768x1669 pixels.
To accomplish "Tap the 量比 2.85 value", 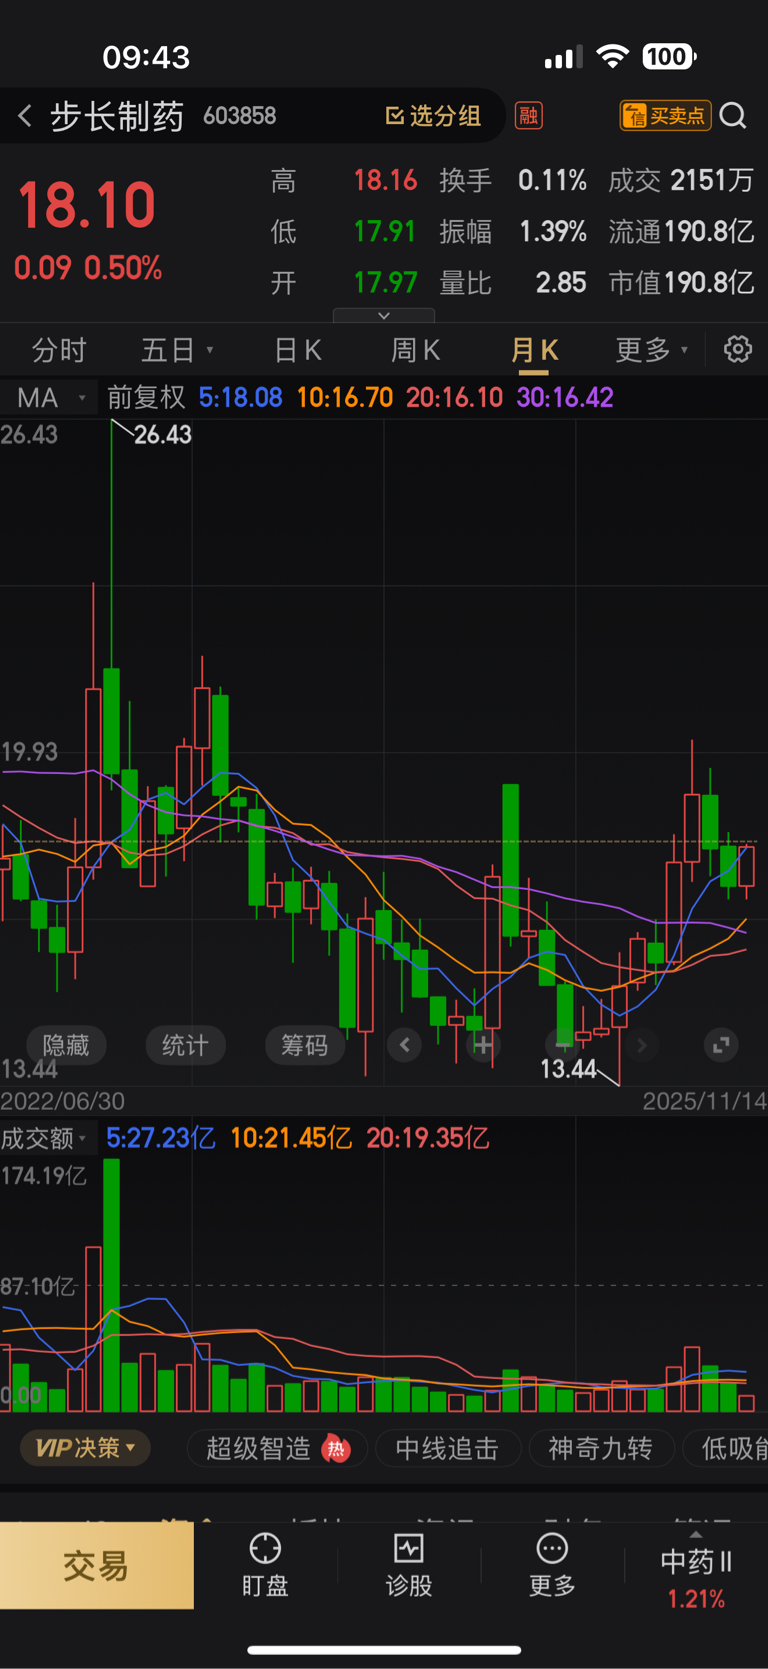I will click(x=561, y=283).
